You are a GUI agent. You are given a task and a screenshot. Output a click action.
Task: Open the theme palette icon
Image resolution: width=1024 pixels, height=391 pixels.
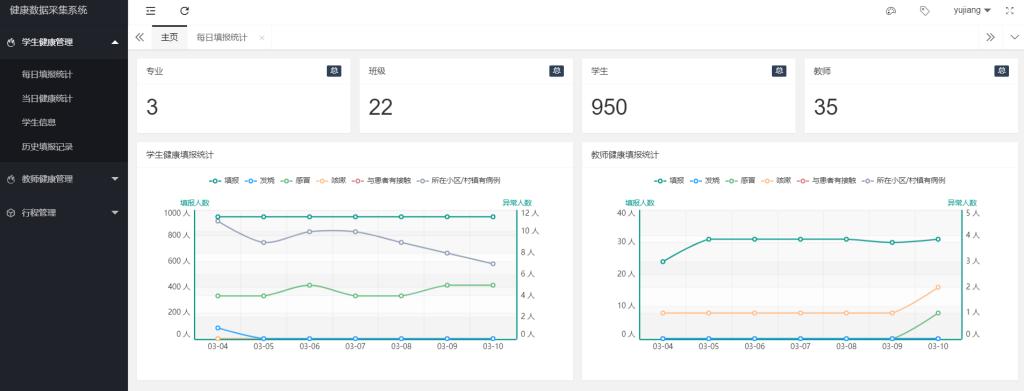[x=890, y=11]
